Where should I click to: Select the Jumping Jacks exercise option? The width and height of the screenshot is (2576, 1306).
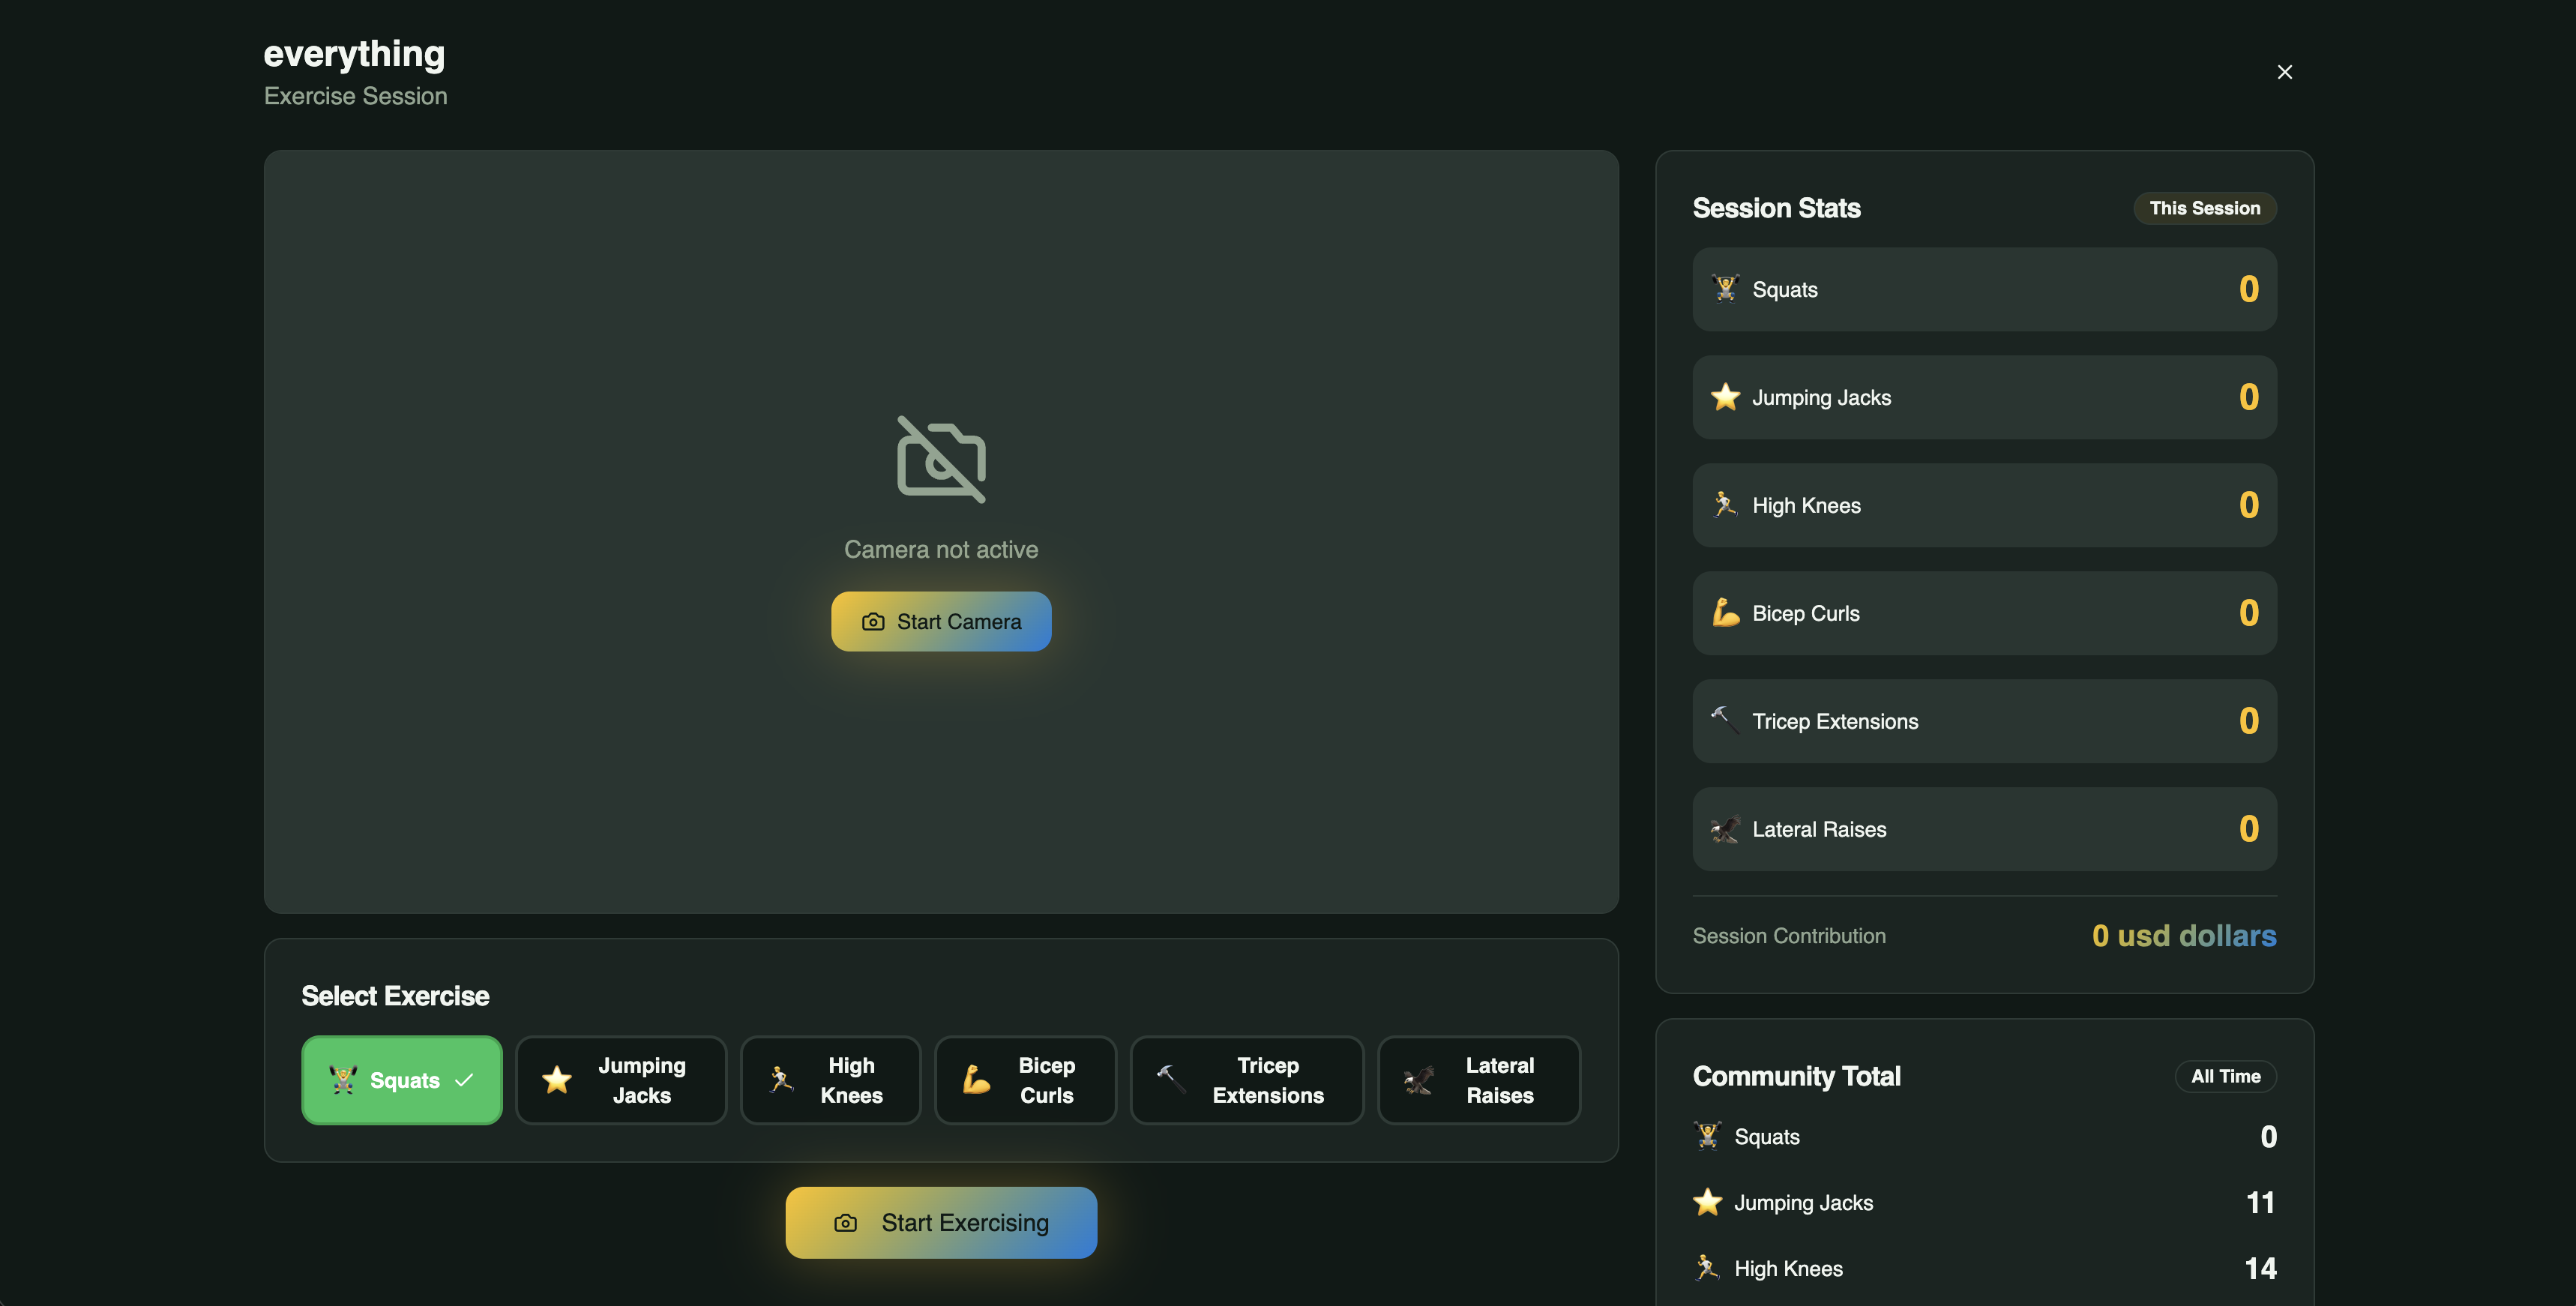tap(620, 1080)
